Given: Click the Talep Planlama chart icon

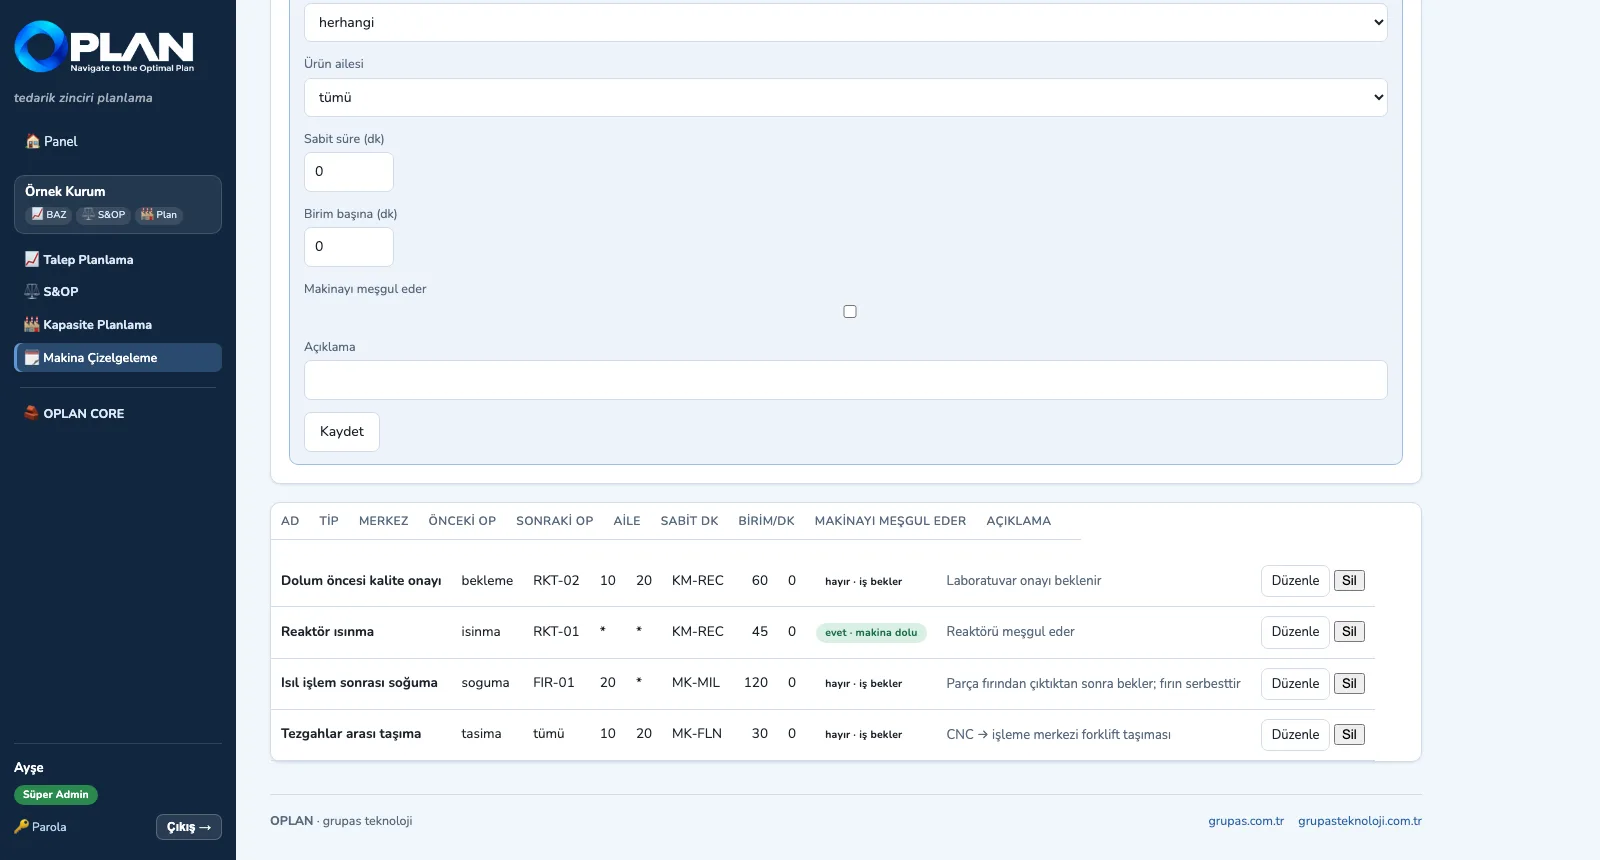Looking at the screenshot, I should (32, 260).
